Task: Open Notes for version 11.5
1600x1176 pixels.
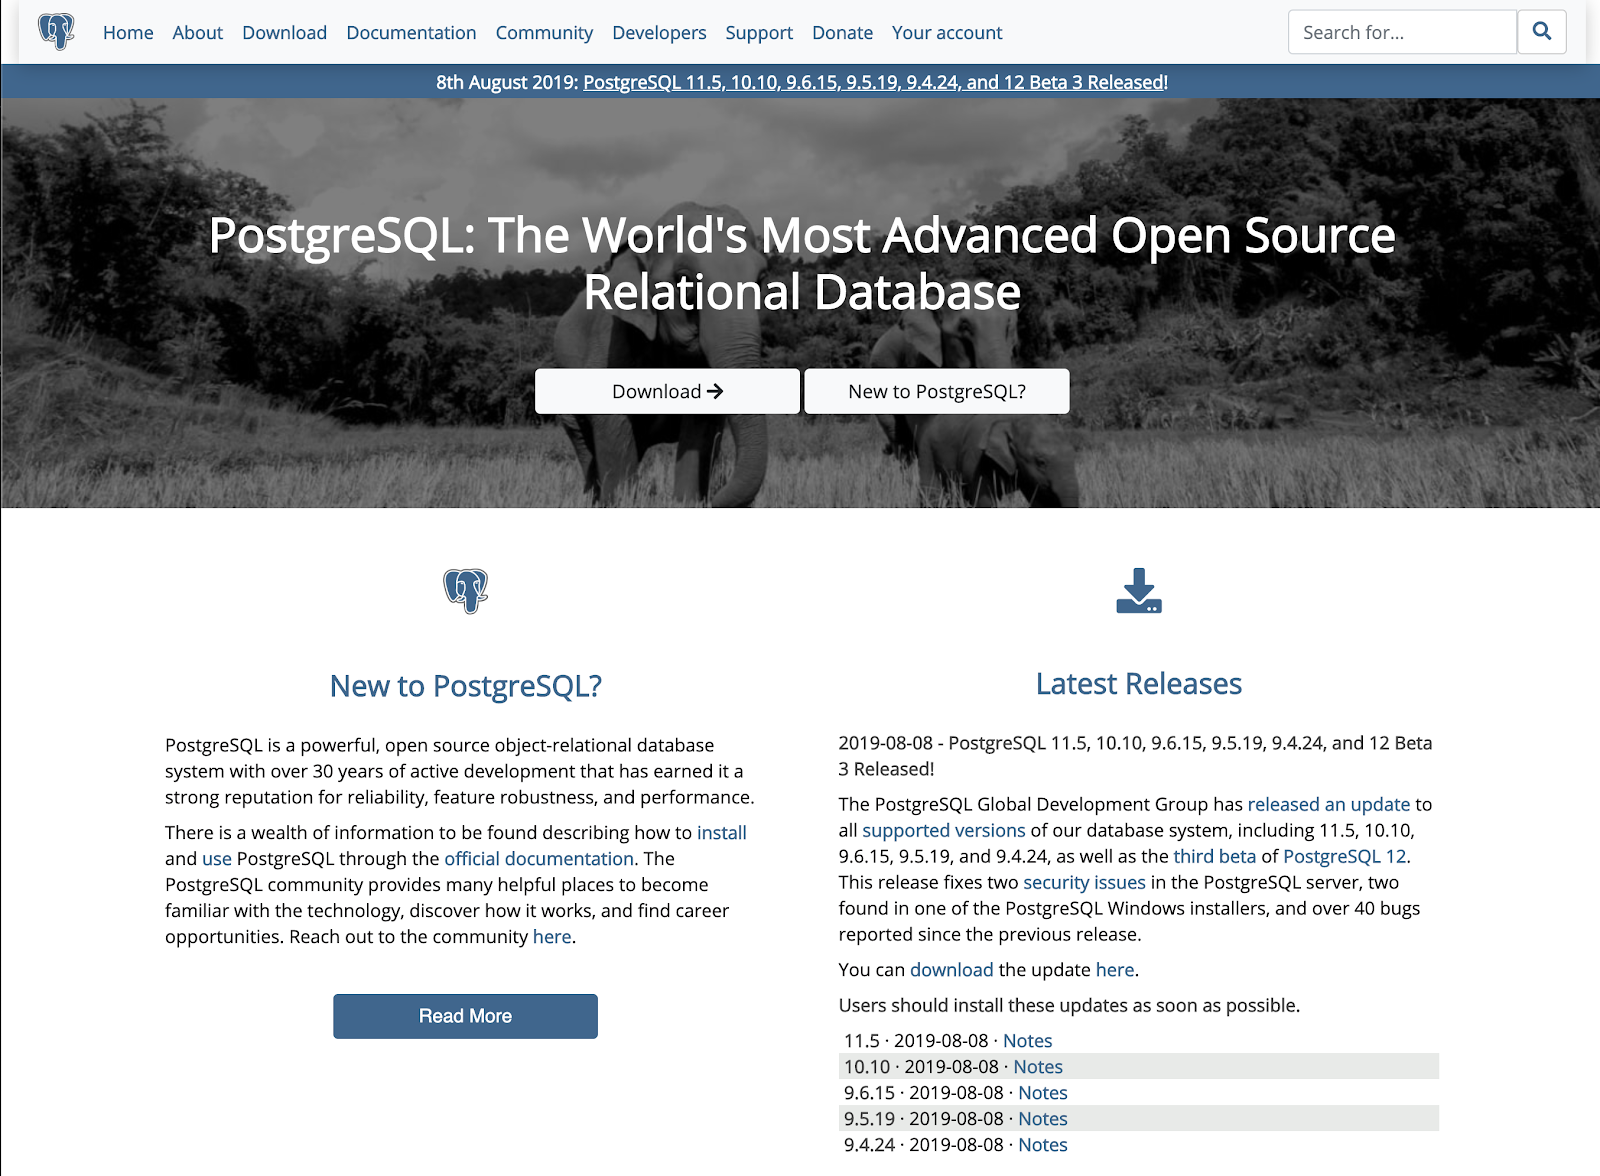Action: (x=1028, y=1041)
